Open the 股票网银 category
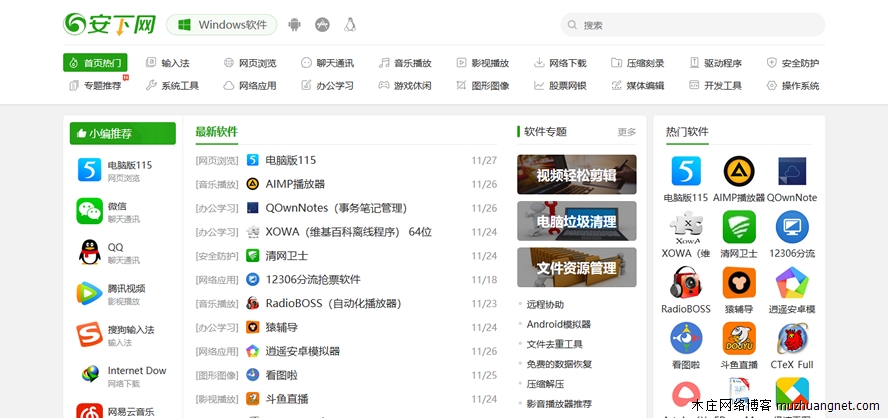This screenshot has height=418, width=888. point(560,86)
